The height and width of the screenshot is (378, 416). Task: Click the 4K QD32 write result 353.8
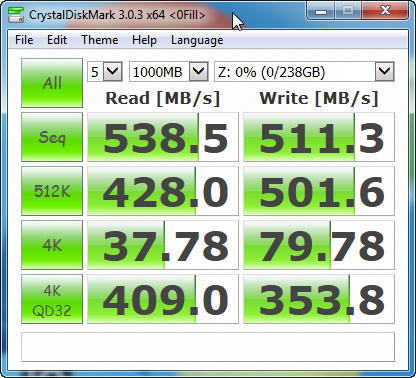click(319, 299)
